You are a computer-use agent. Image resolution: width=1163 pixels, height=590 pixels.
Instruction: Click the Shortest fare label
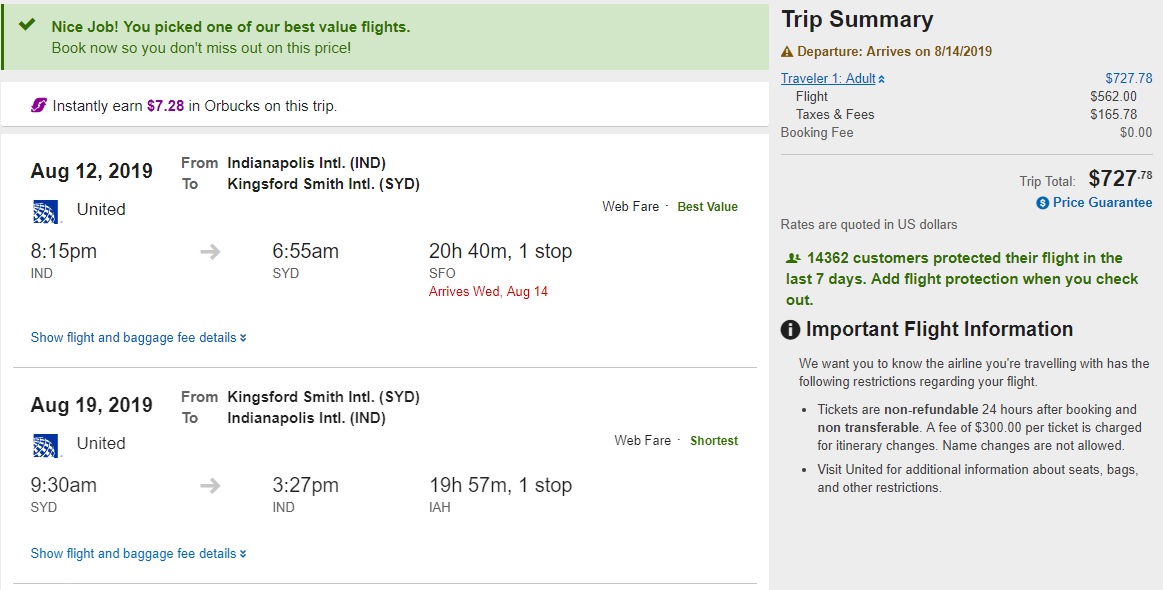(713, 441)
